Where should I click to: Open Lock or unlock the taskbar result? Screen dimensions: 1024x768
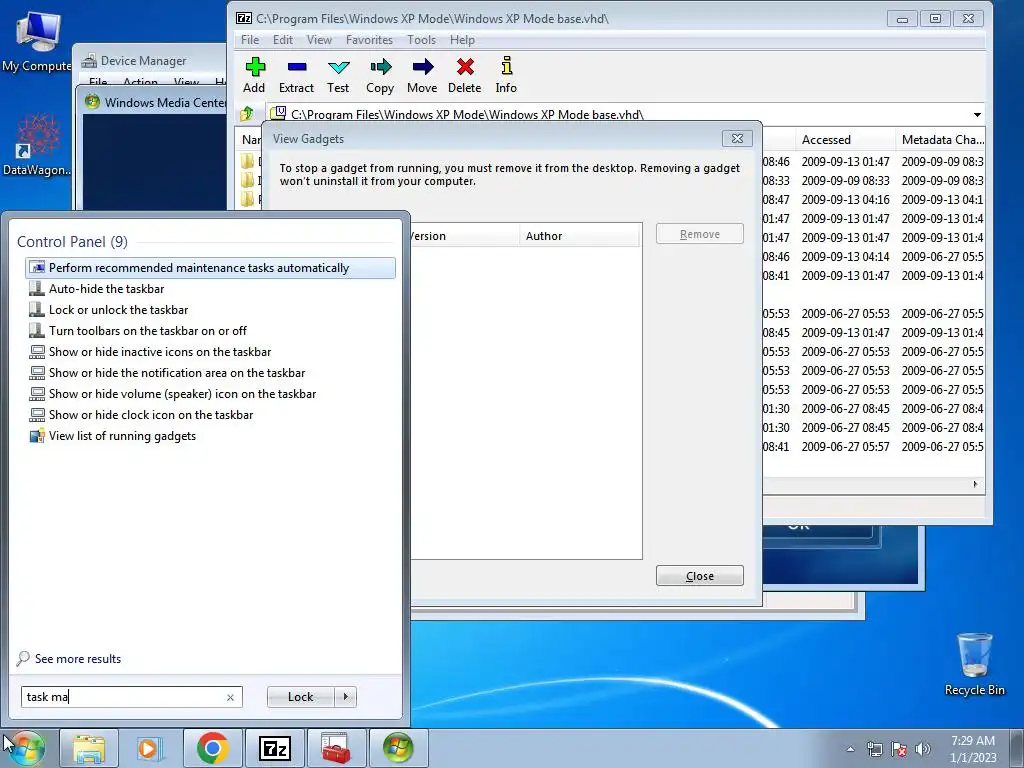210,310
